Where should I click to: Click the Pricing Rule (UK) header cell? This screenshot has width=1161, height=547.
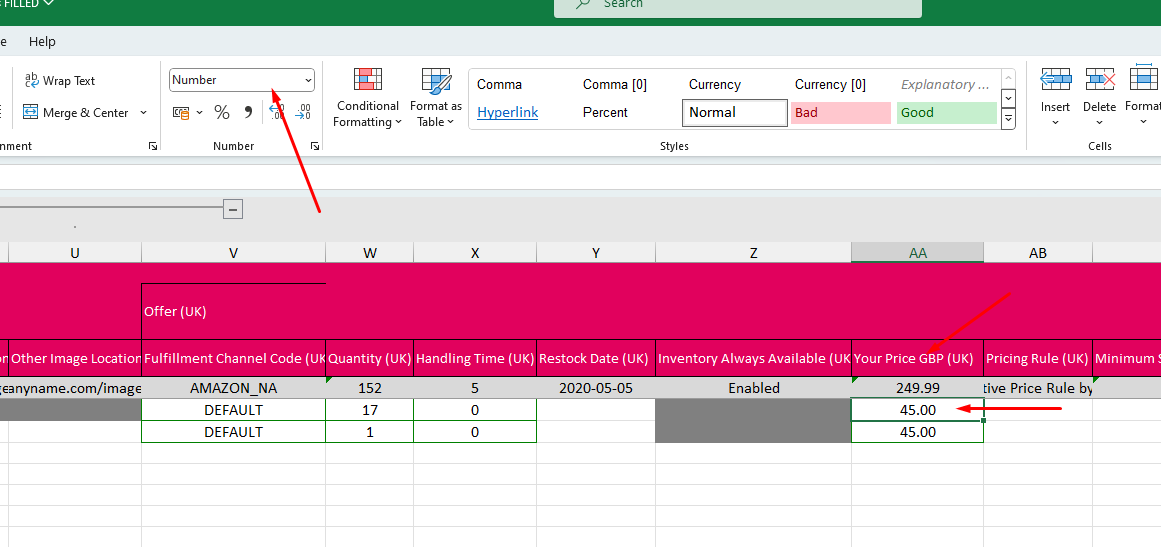tap(1038, 358)
